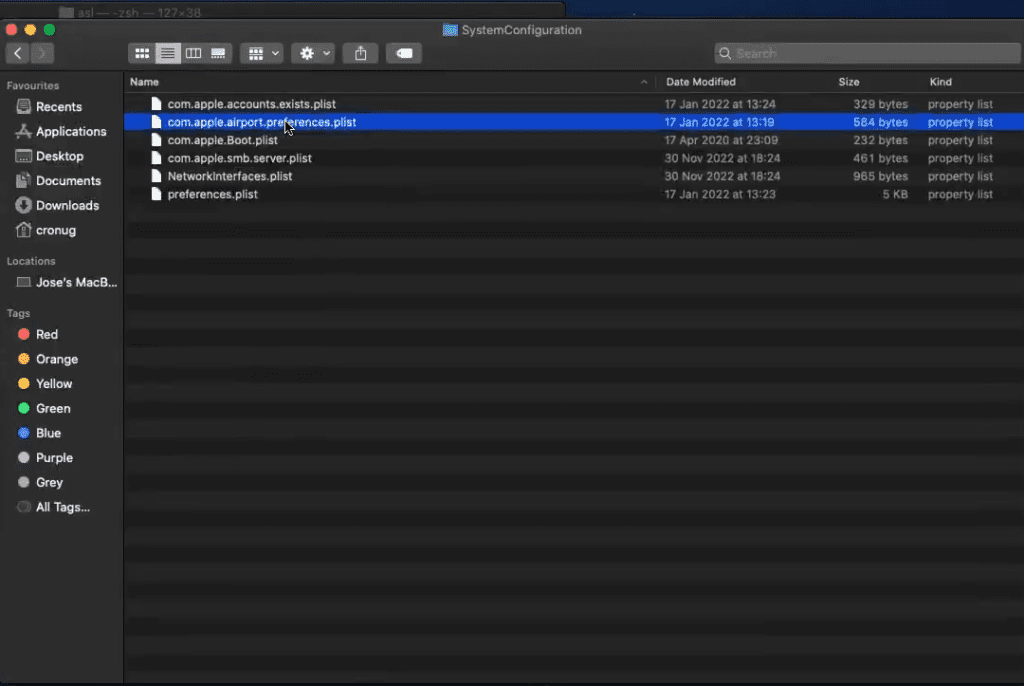The image size is (1024, 686).
Task: Sort files by Date Modified column
Action: click(x=701, y=82)
